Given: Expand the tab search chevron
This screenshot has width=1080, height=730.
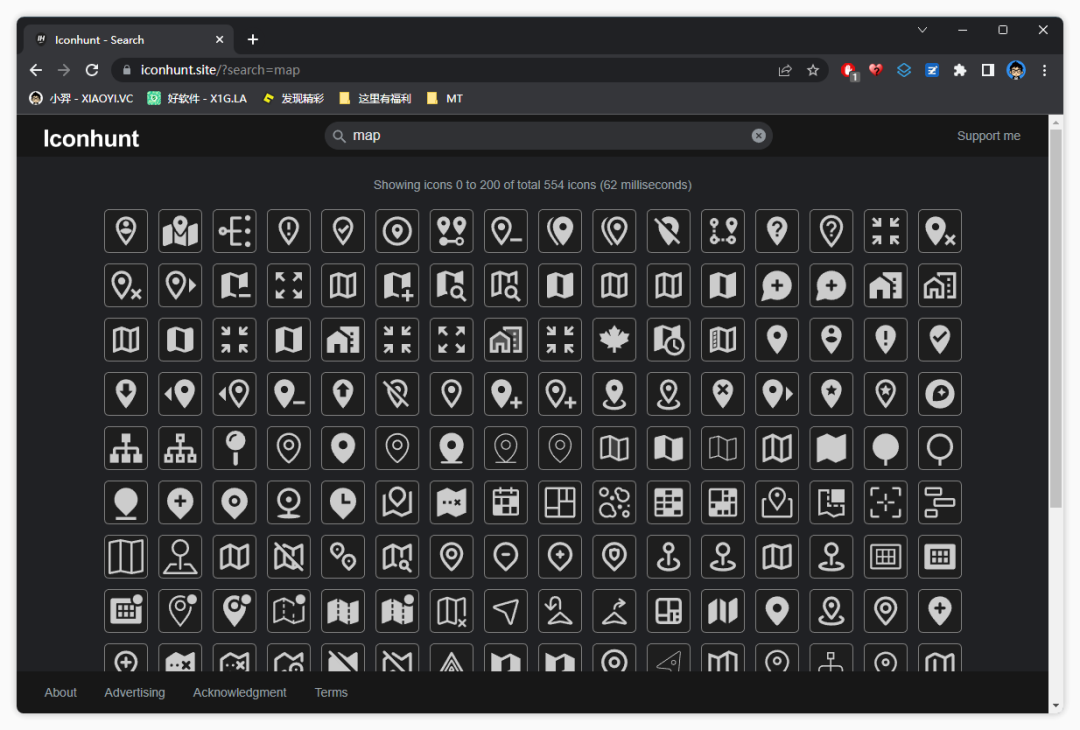Looking at the screenshot, I should [x=922, y=30].
